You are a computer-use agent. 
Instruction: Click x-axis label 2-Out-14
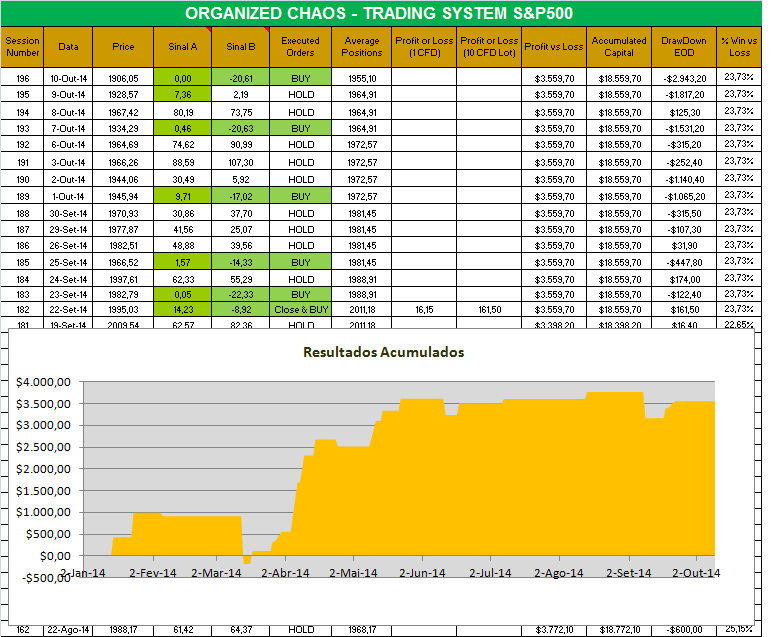click(696, 573)
